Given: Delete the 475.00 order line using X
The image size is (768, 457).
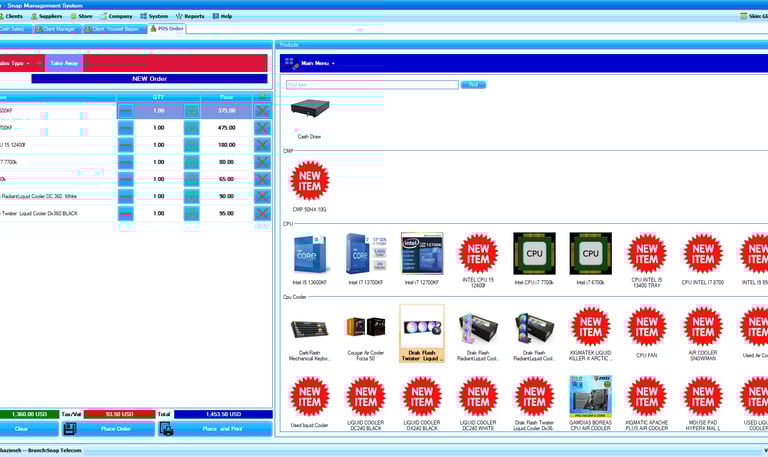Looking at the screenshot, I should click(263, 128).
